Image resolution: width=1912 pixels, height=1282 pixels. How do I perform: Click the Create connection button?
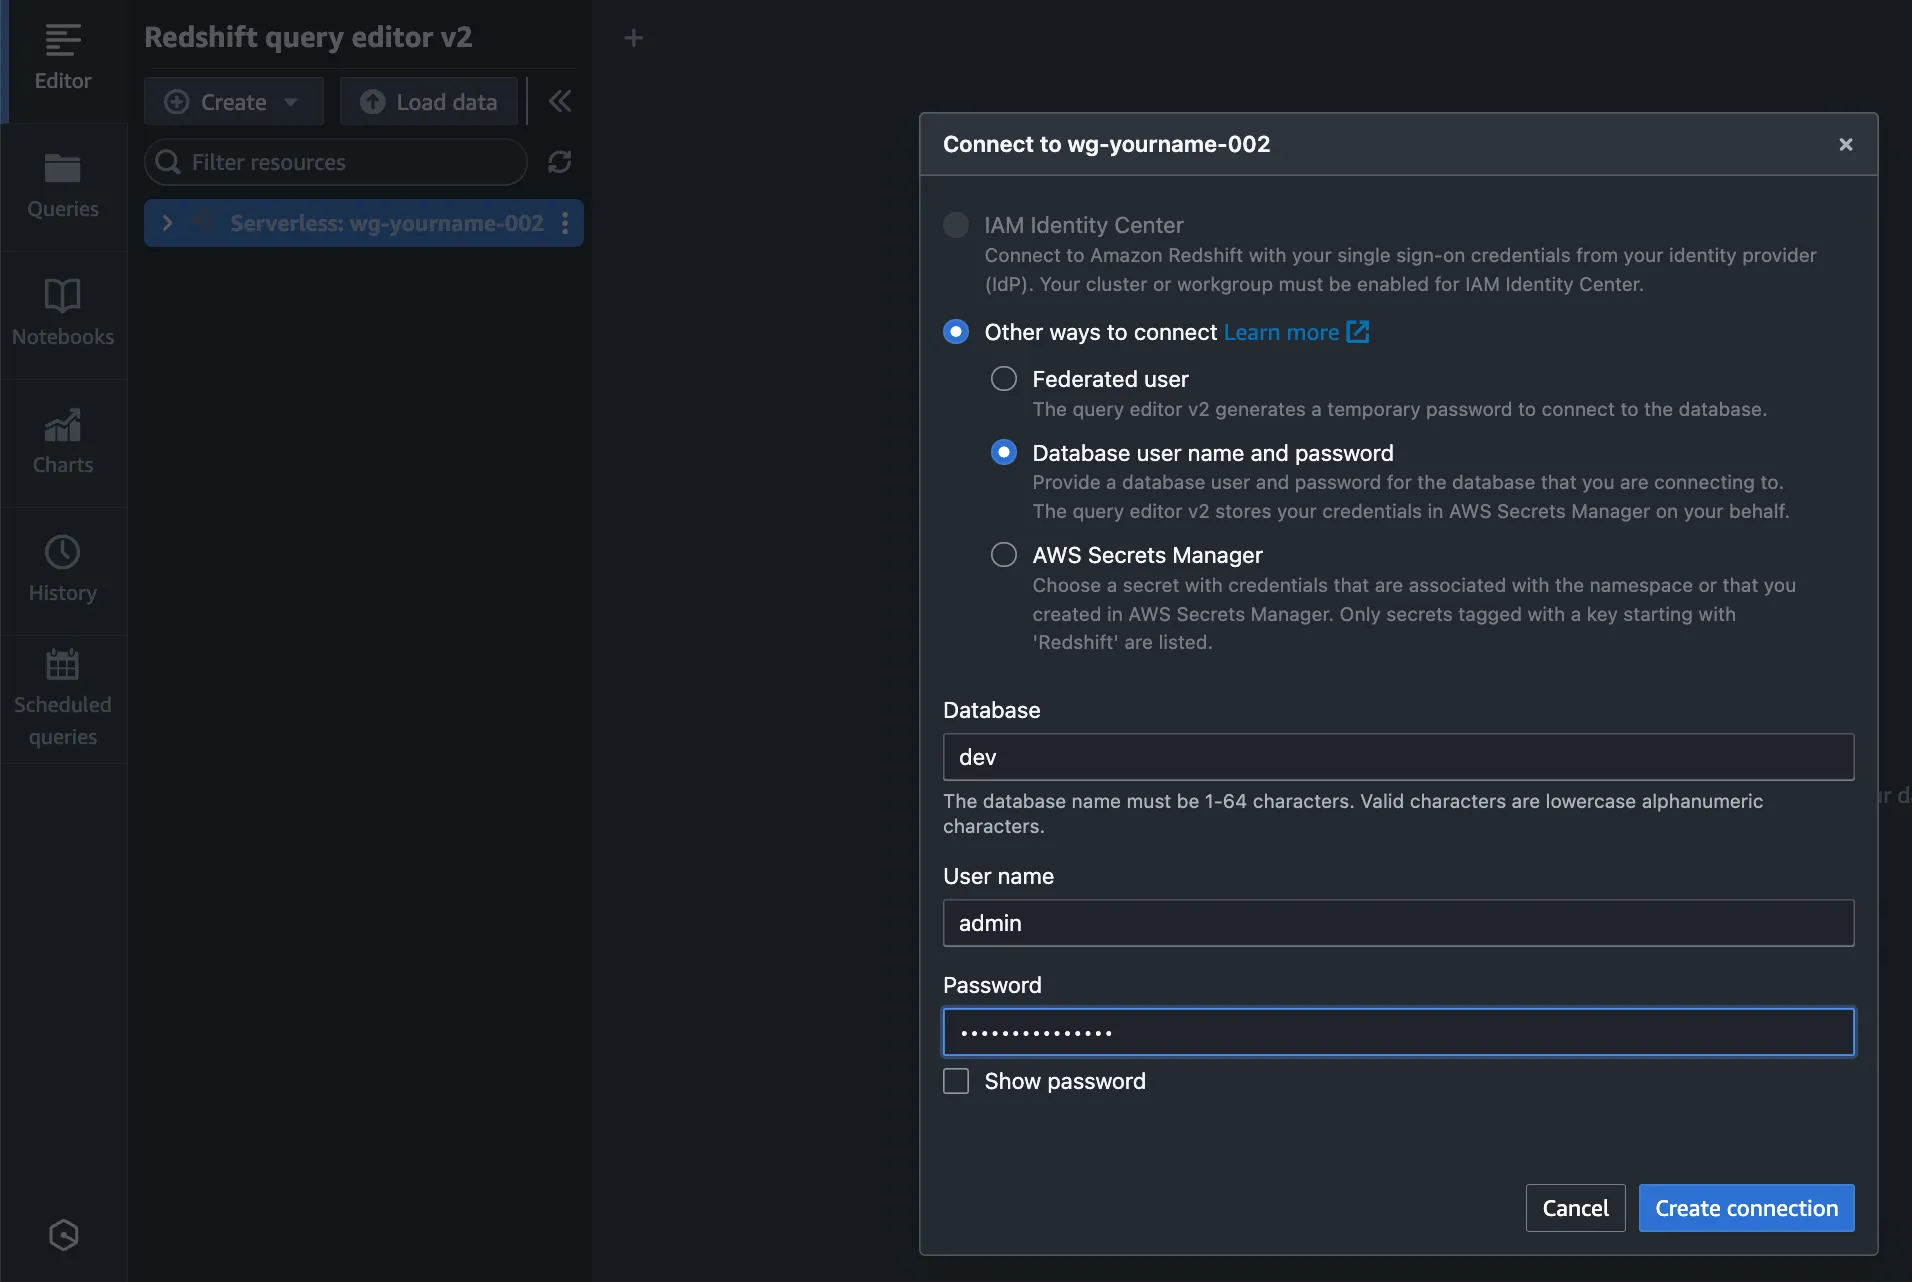pos(1746,1208)
